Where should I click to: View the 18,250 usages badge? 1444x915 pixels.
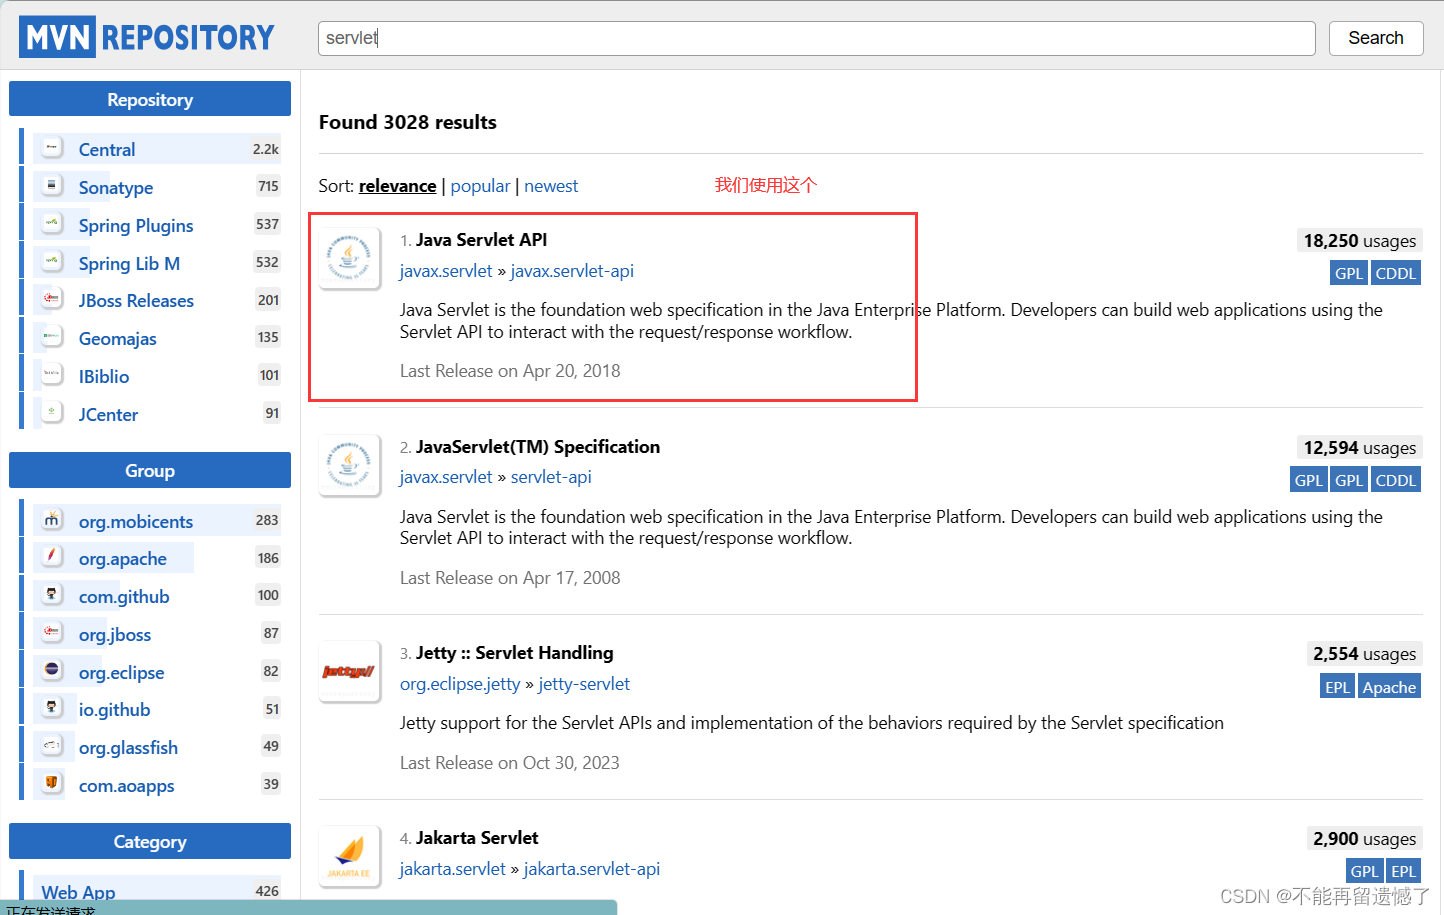tap(1360, 241)
